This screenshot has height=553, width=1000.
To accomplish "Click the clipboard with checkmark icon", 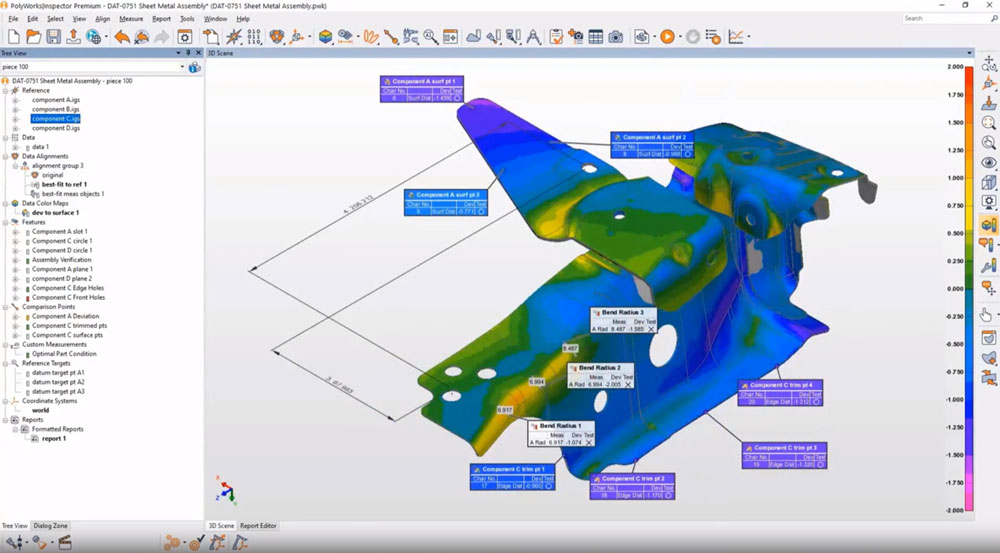I will click(x=555, y=37).
